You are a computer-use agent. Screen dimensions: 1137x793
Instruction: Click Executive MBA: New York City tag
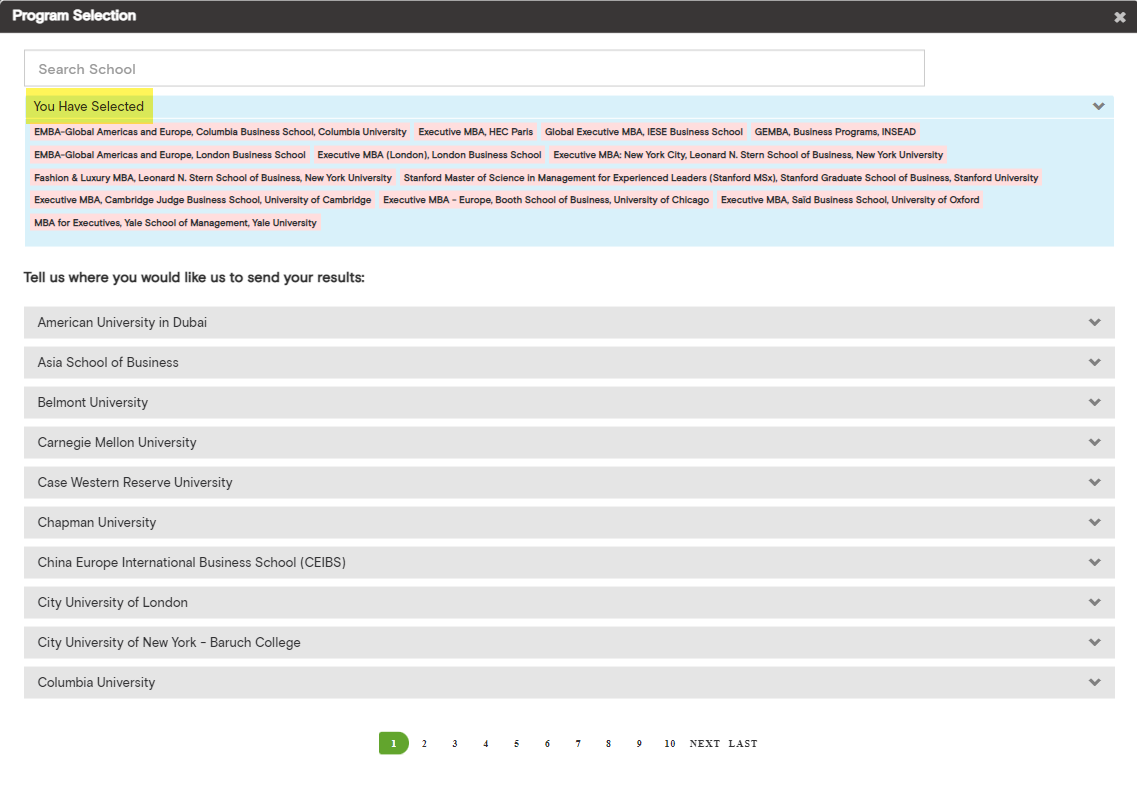[748, 155]
